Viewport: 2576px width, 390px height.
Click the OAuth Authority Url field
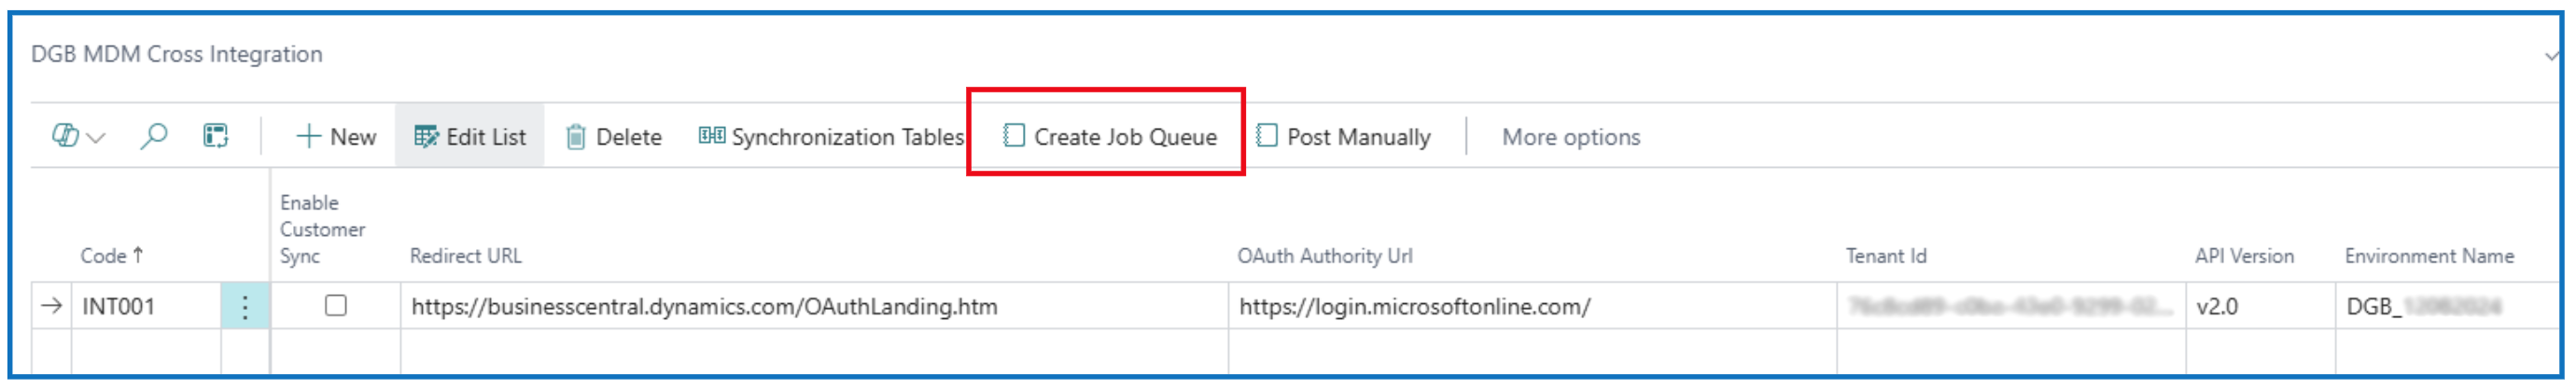coord(1414,307)
